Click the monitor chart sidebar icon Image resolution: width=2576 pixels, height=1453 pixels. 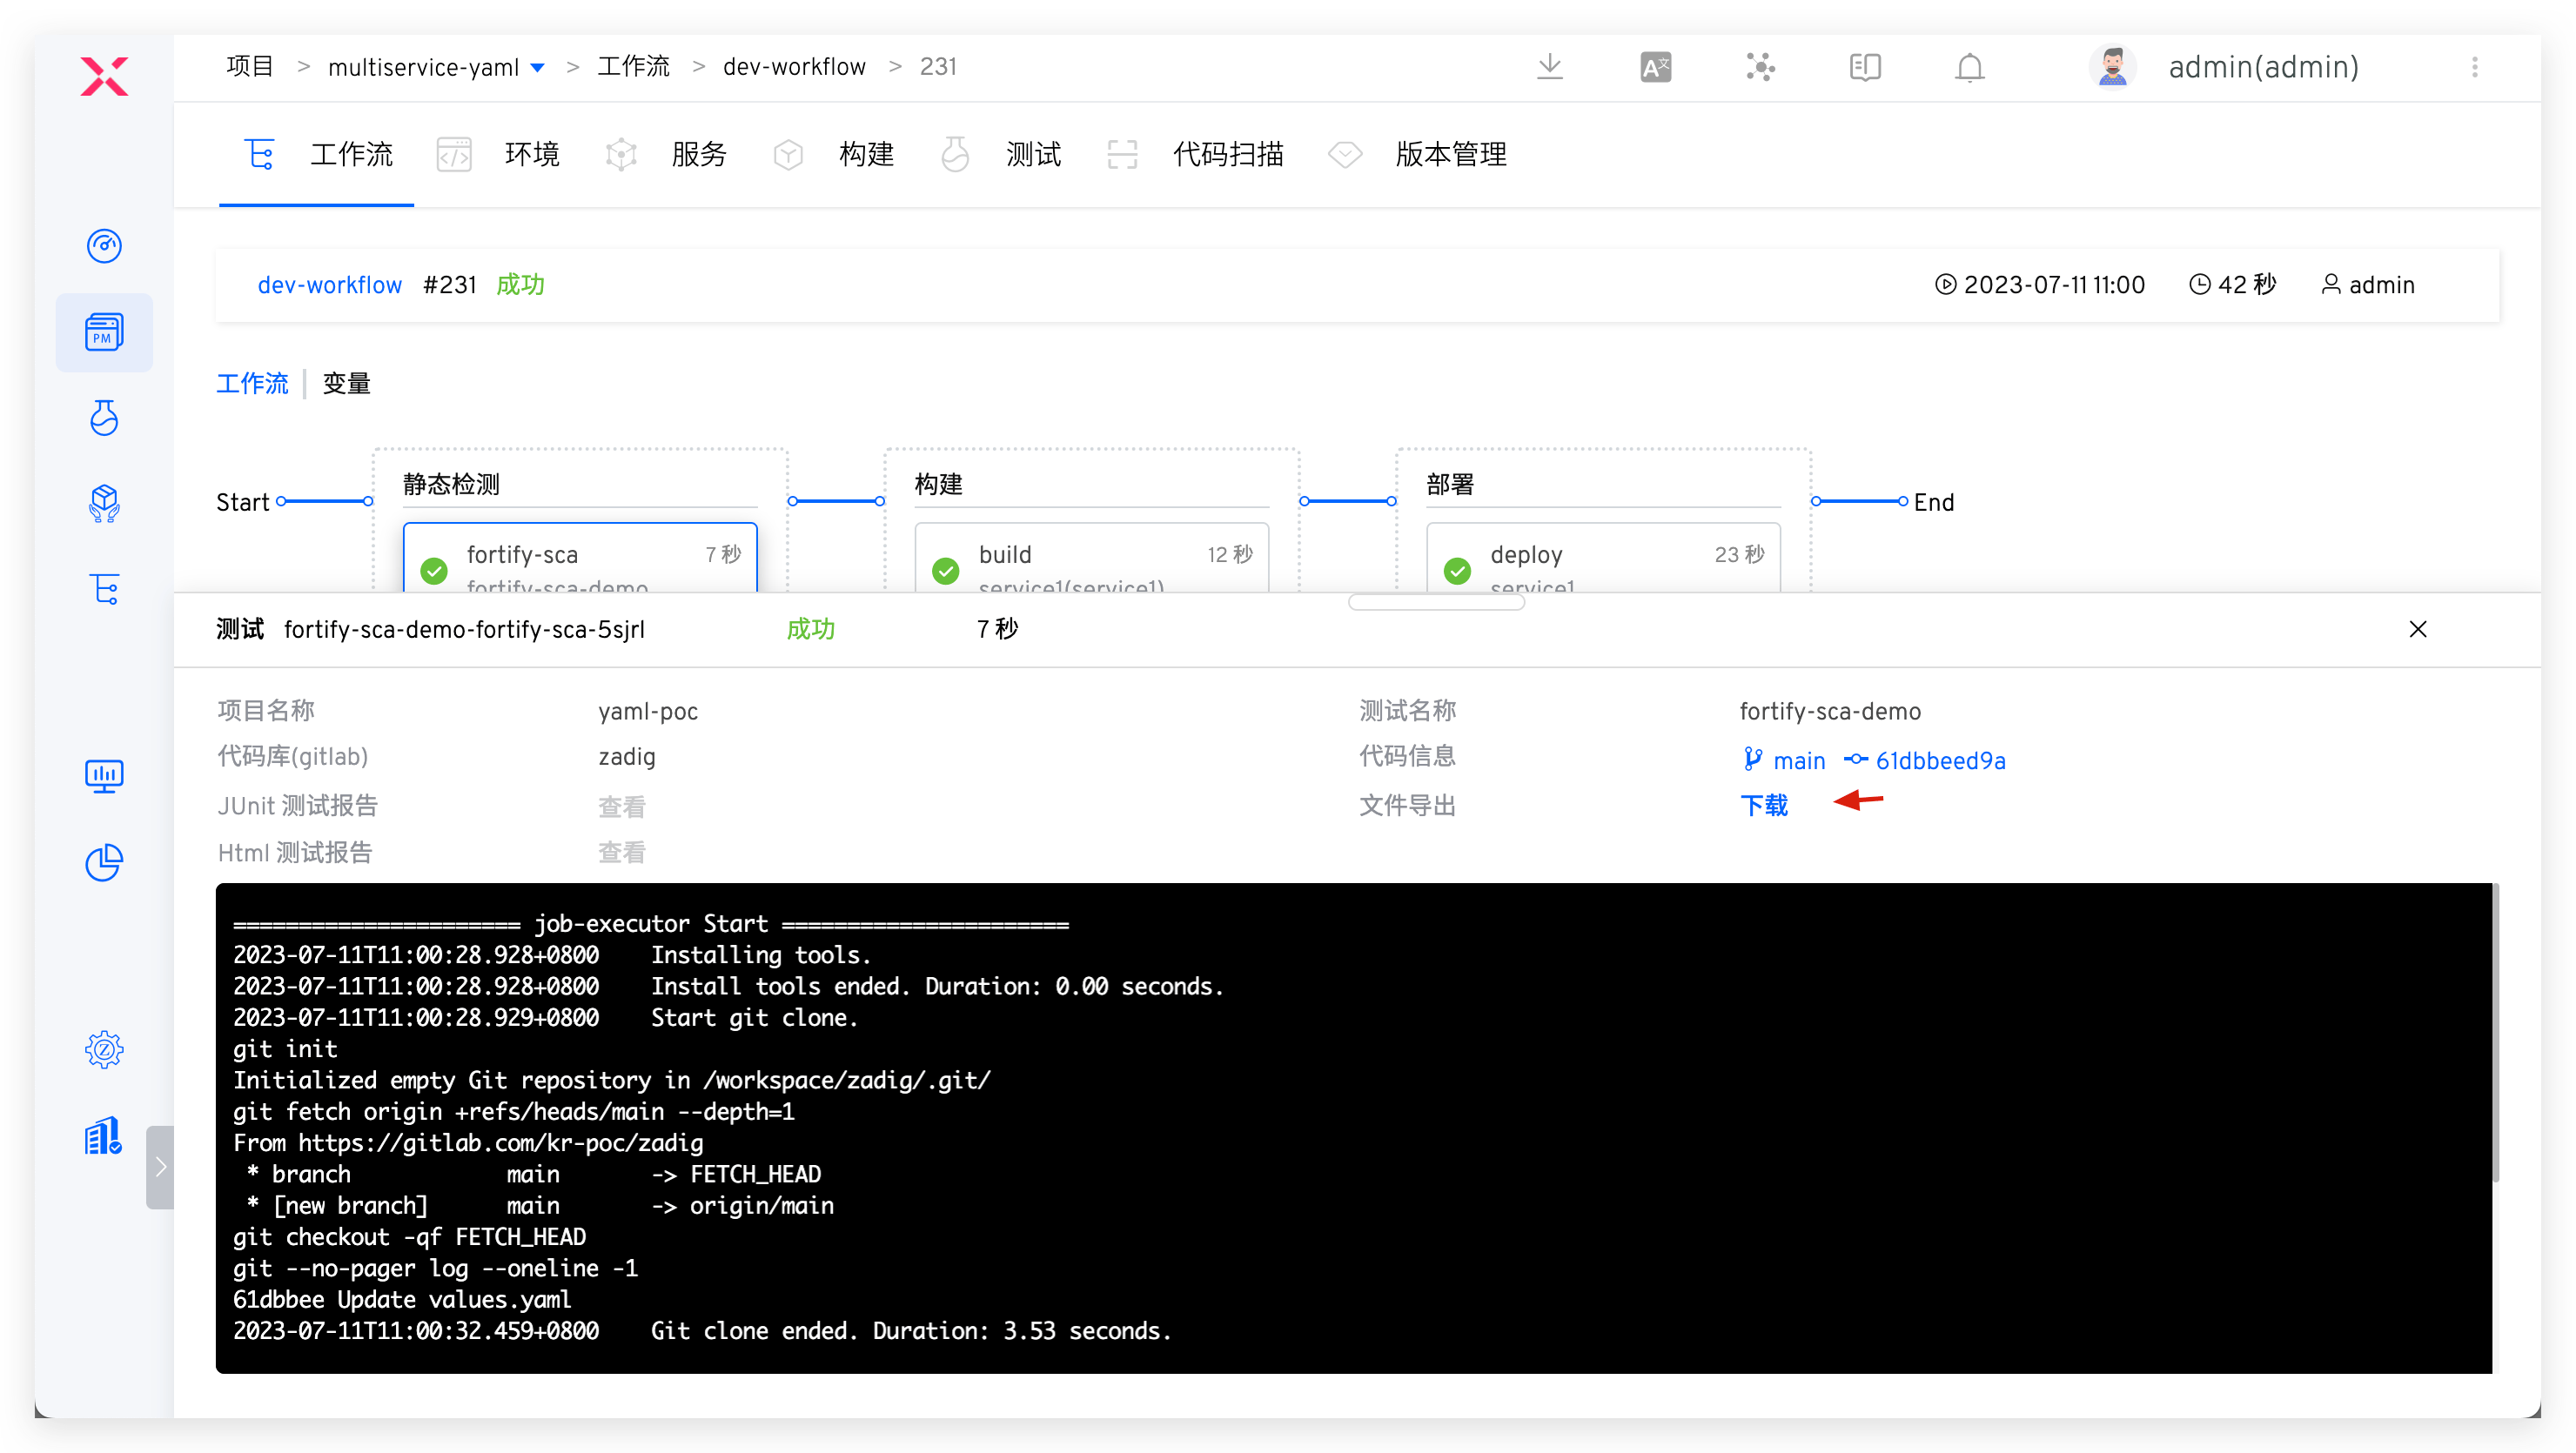pos(104,775)
